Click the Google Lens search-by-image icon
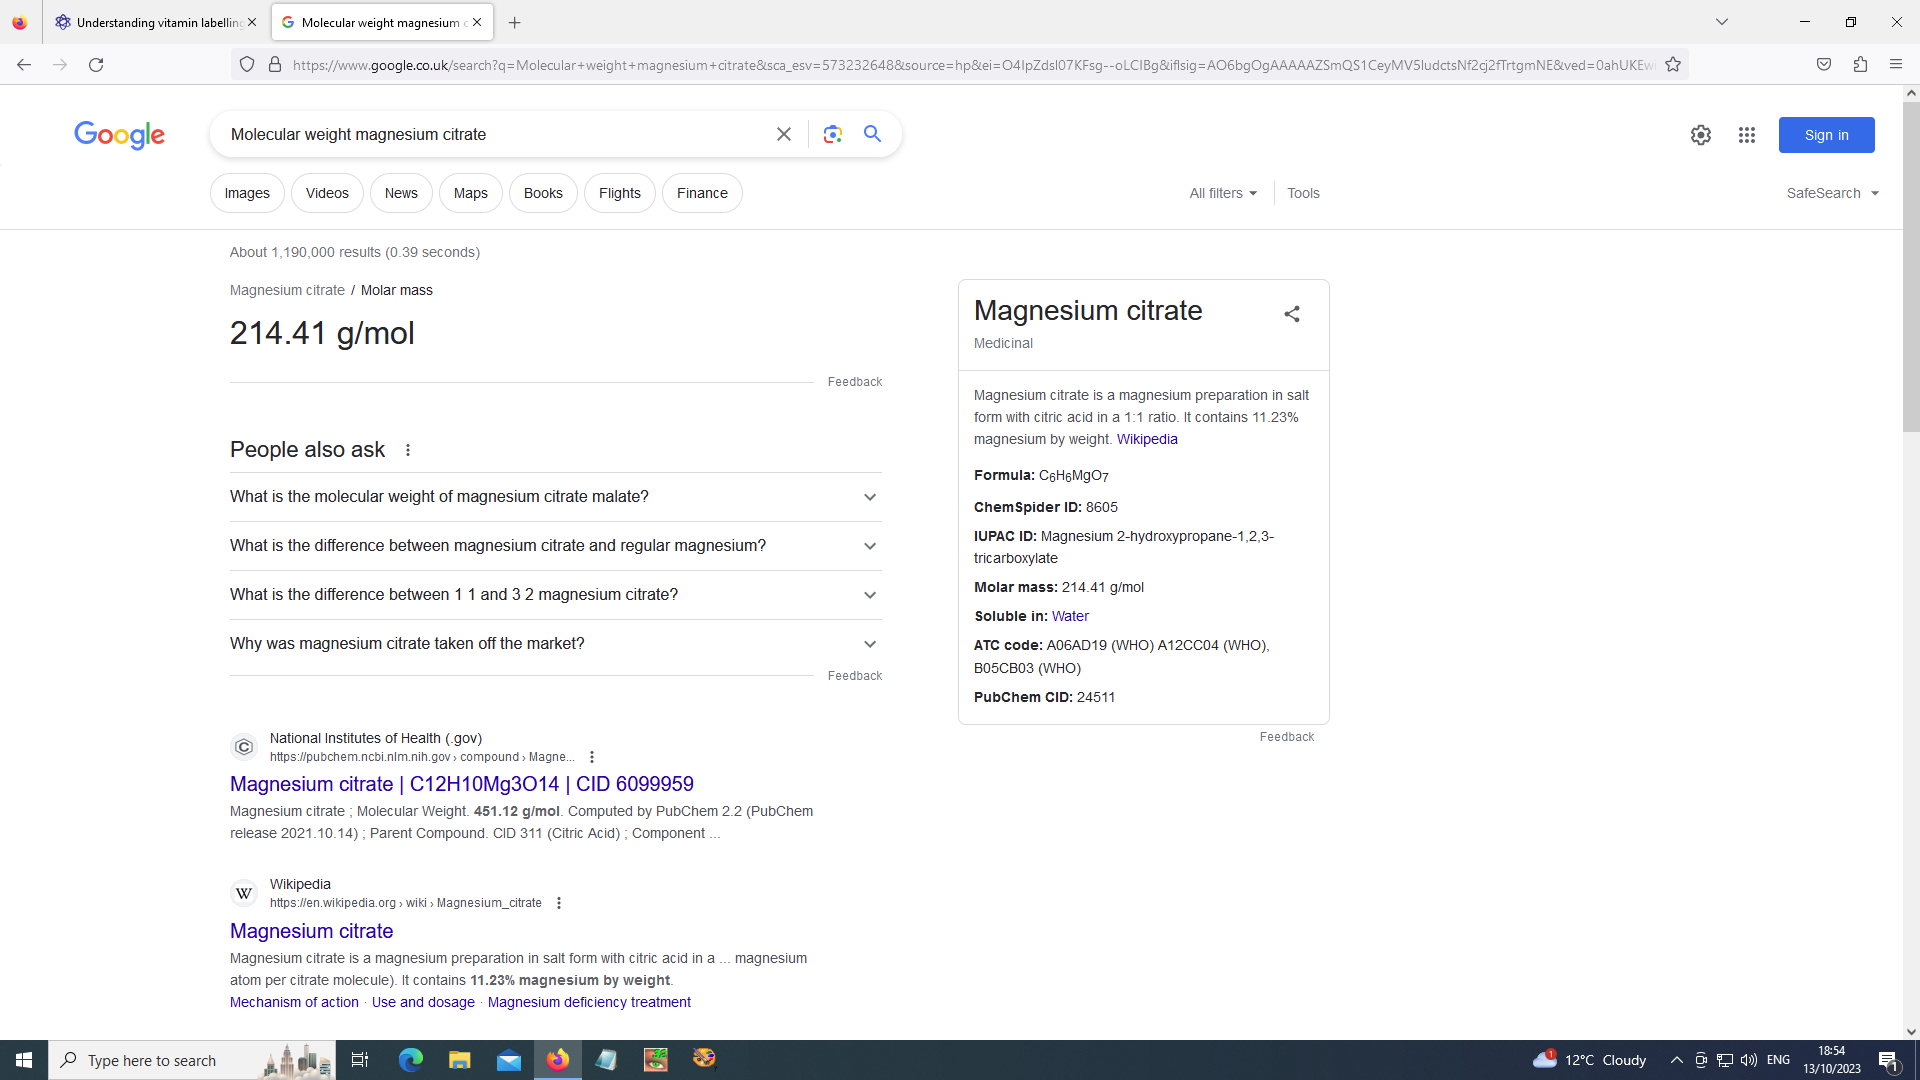Viewport: 1920px width, 1080px height. click(832, 134)
